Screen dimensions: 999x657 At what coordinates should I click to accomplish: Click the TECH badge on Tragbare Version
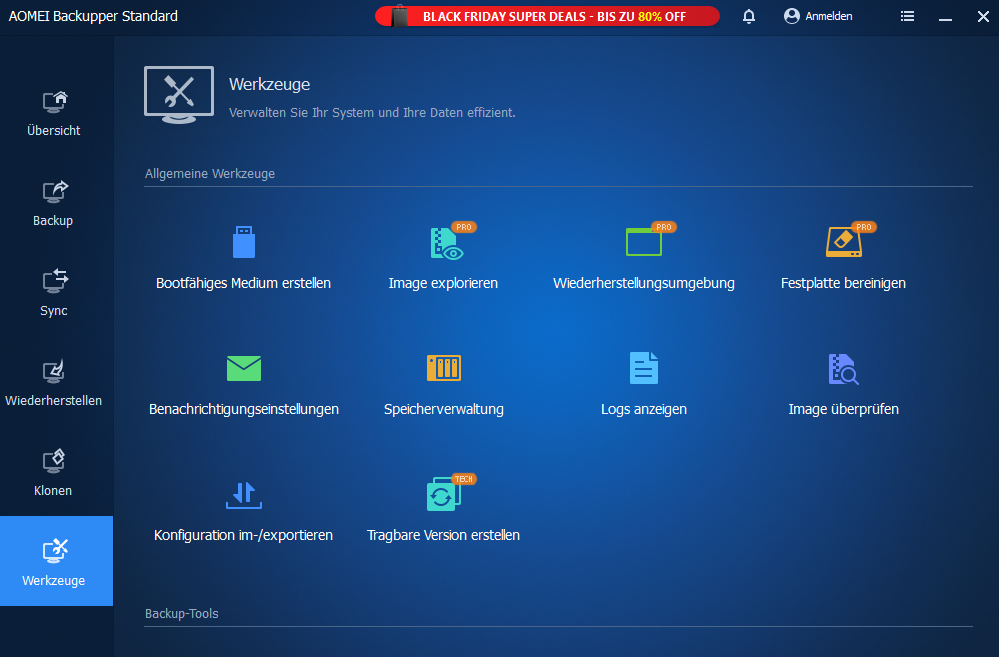pyautogui.click(x=464, y=479)
